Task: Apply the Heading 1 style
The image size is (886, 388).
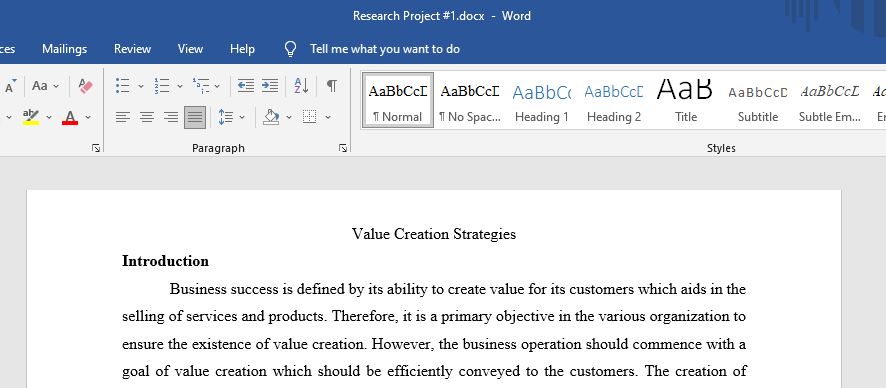Action: [542, 100]
